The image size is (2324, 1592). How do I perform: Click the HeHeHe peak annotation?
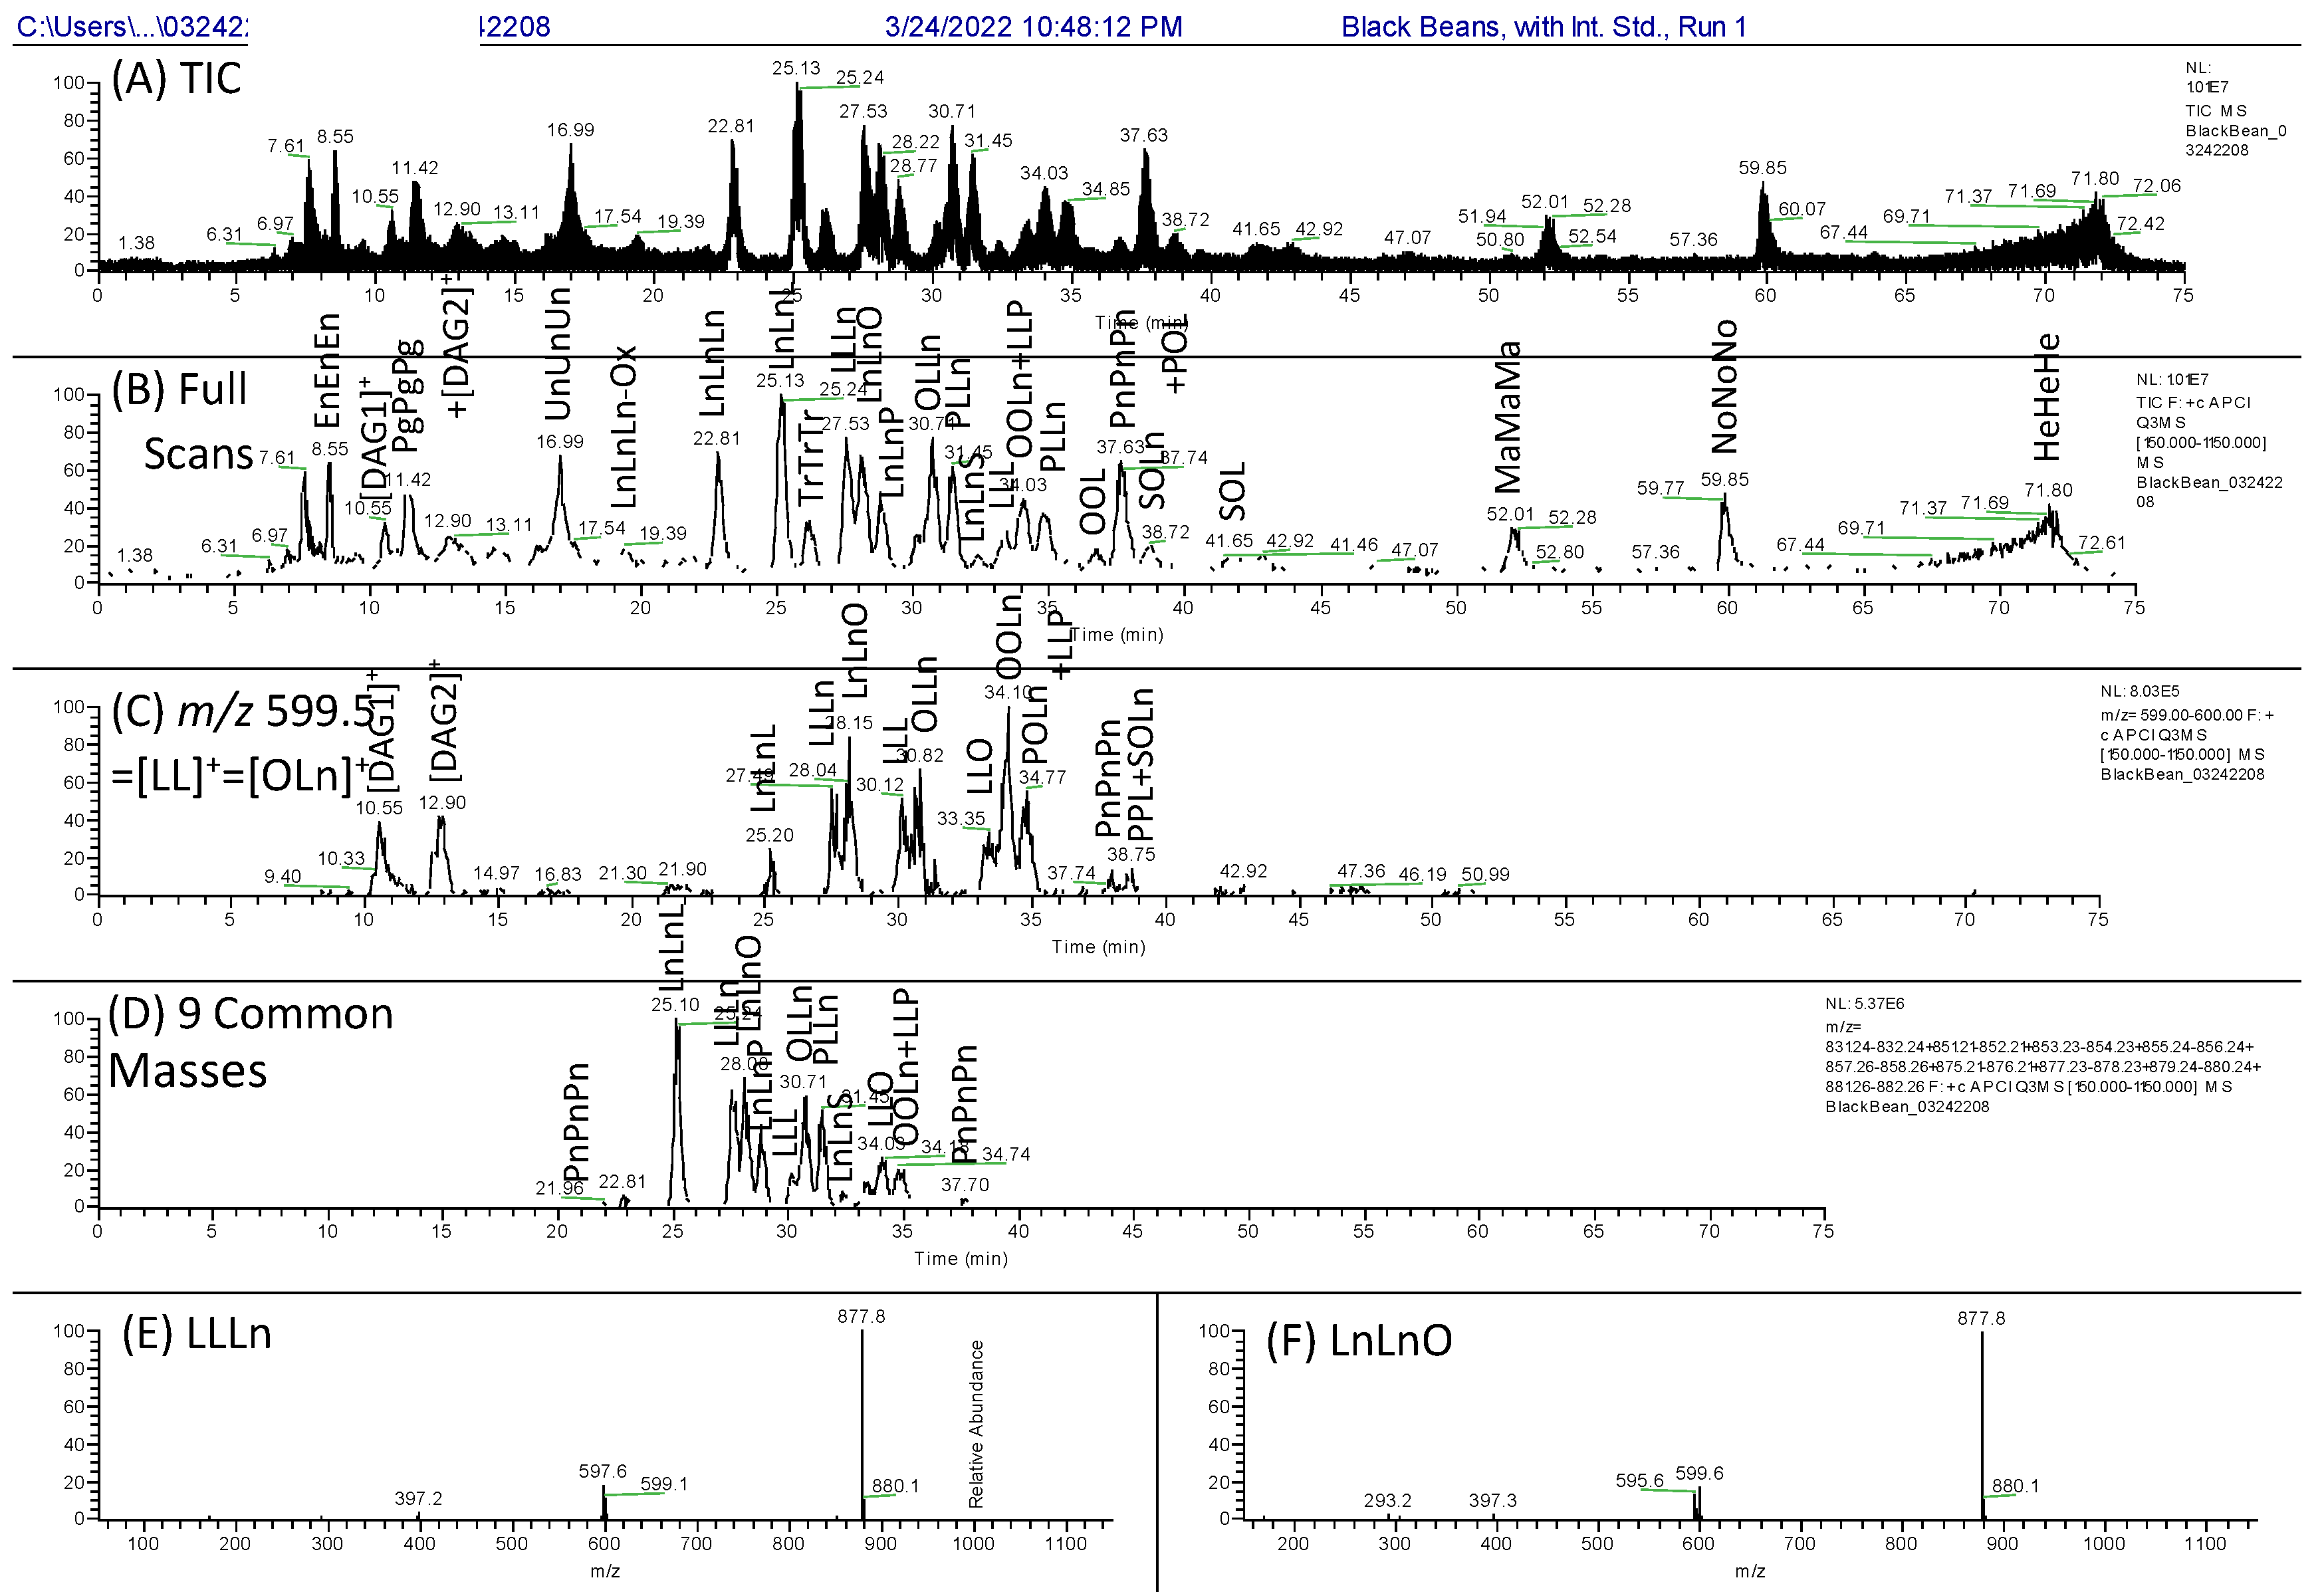coord(2047,396)
